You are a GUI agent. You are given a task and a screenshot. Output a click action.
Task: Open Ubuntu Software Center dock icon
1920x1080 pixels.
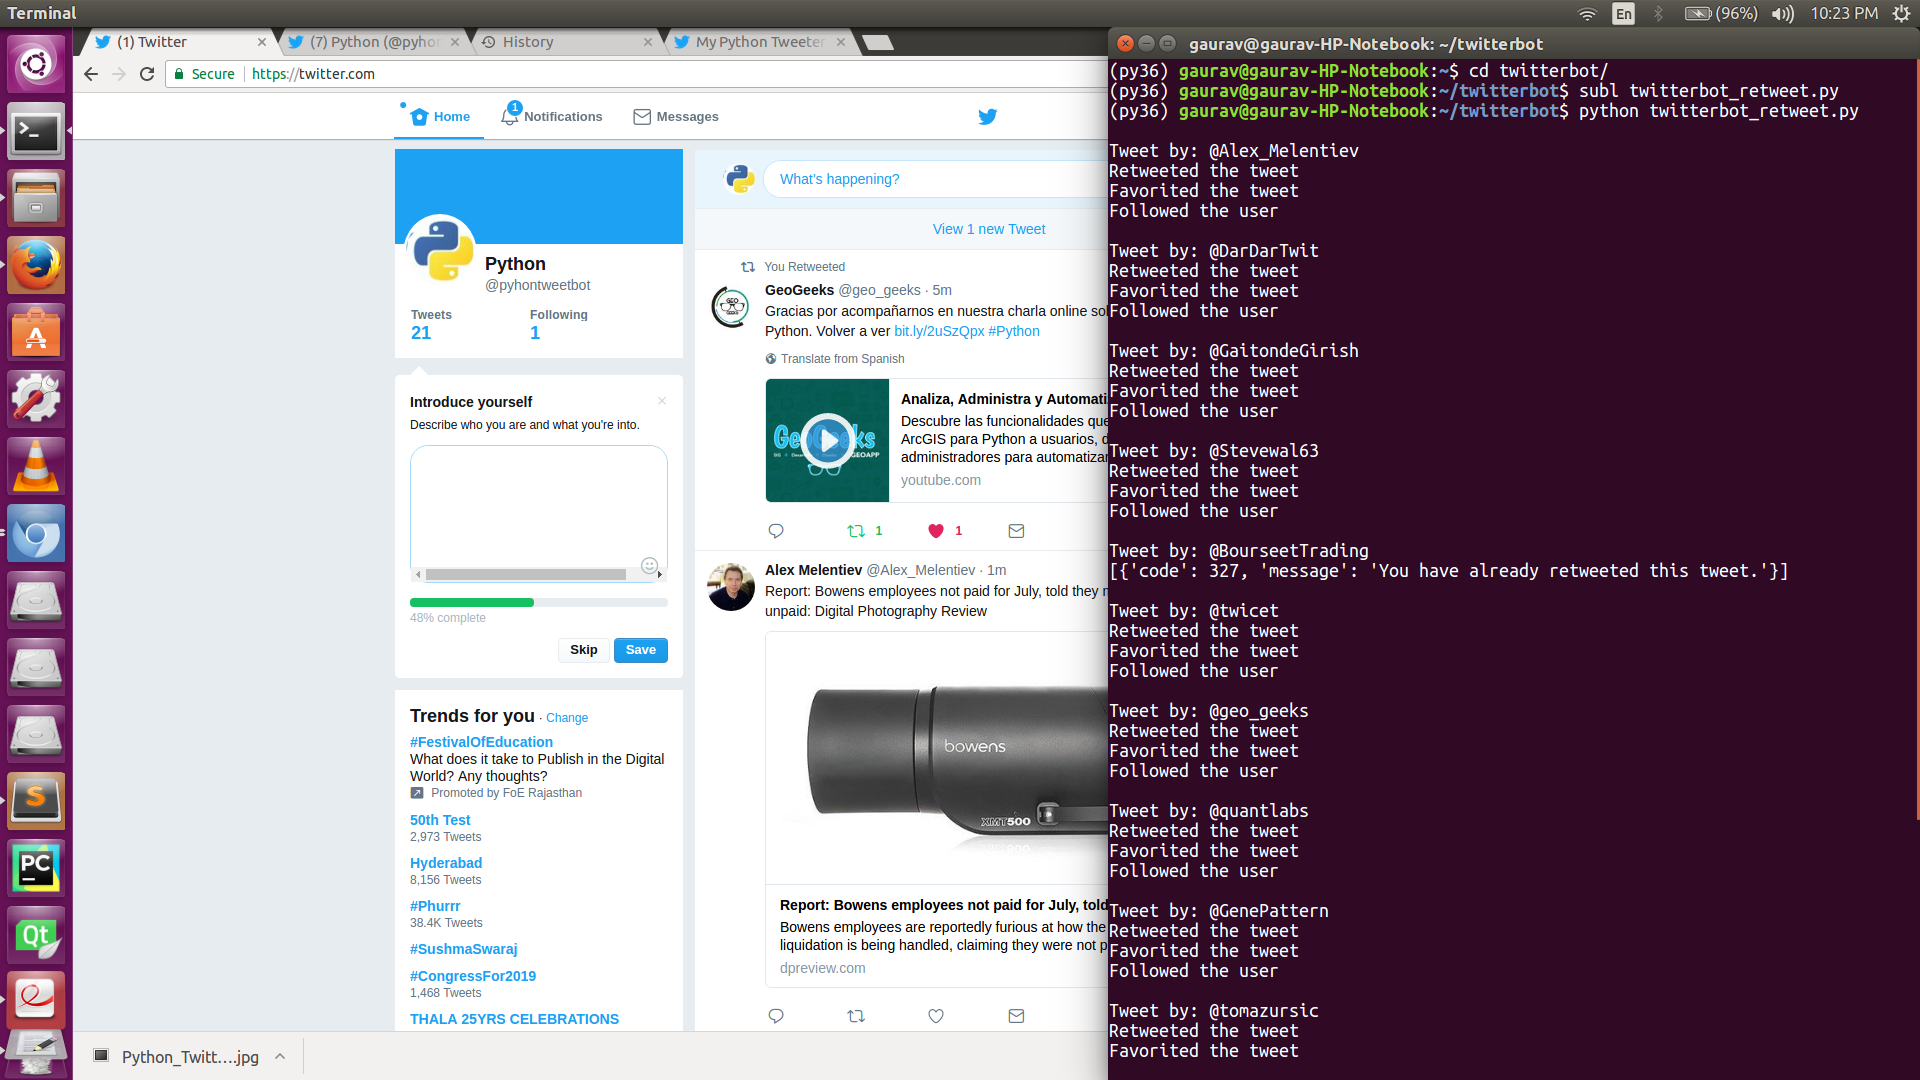36,332
